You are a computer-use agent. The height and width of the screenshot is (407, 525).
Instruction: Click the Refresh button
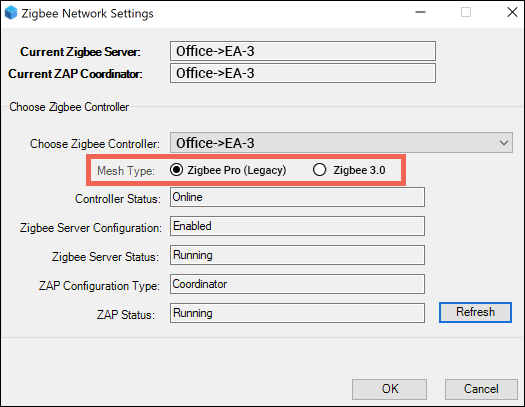point(475,312)
